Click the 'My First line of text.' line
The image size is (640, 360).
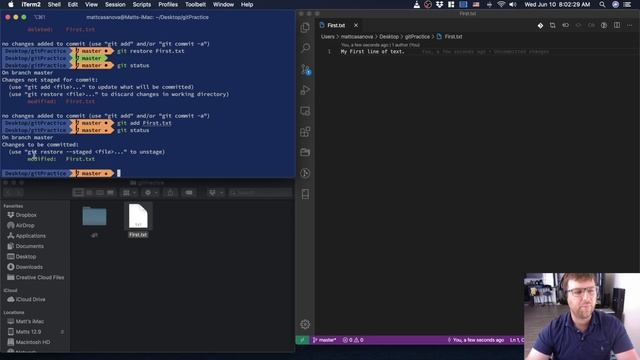click(372, 52)
